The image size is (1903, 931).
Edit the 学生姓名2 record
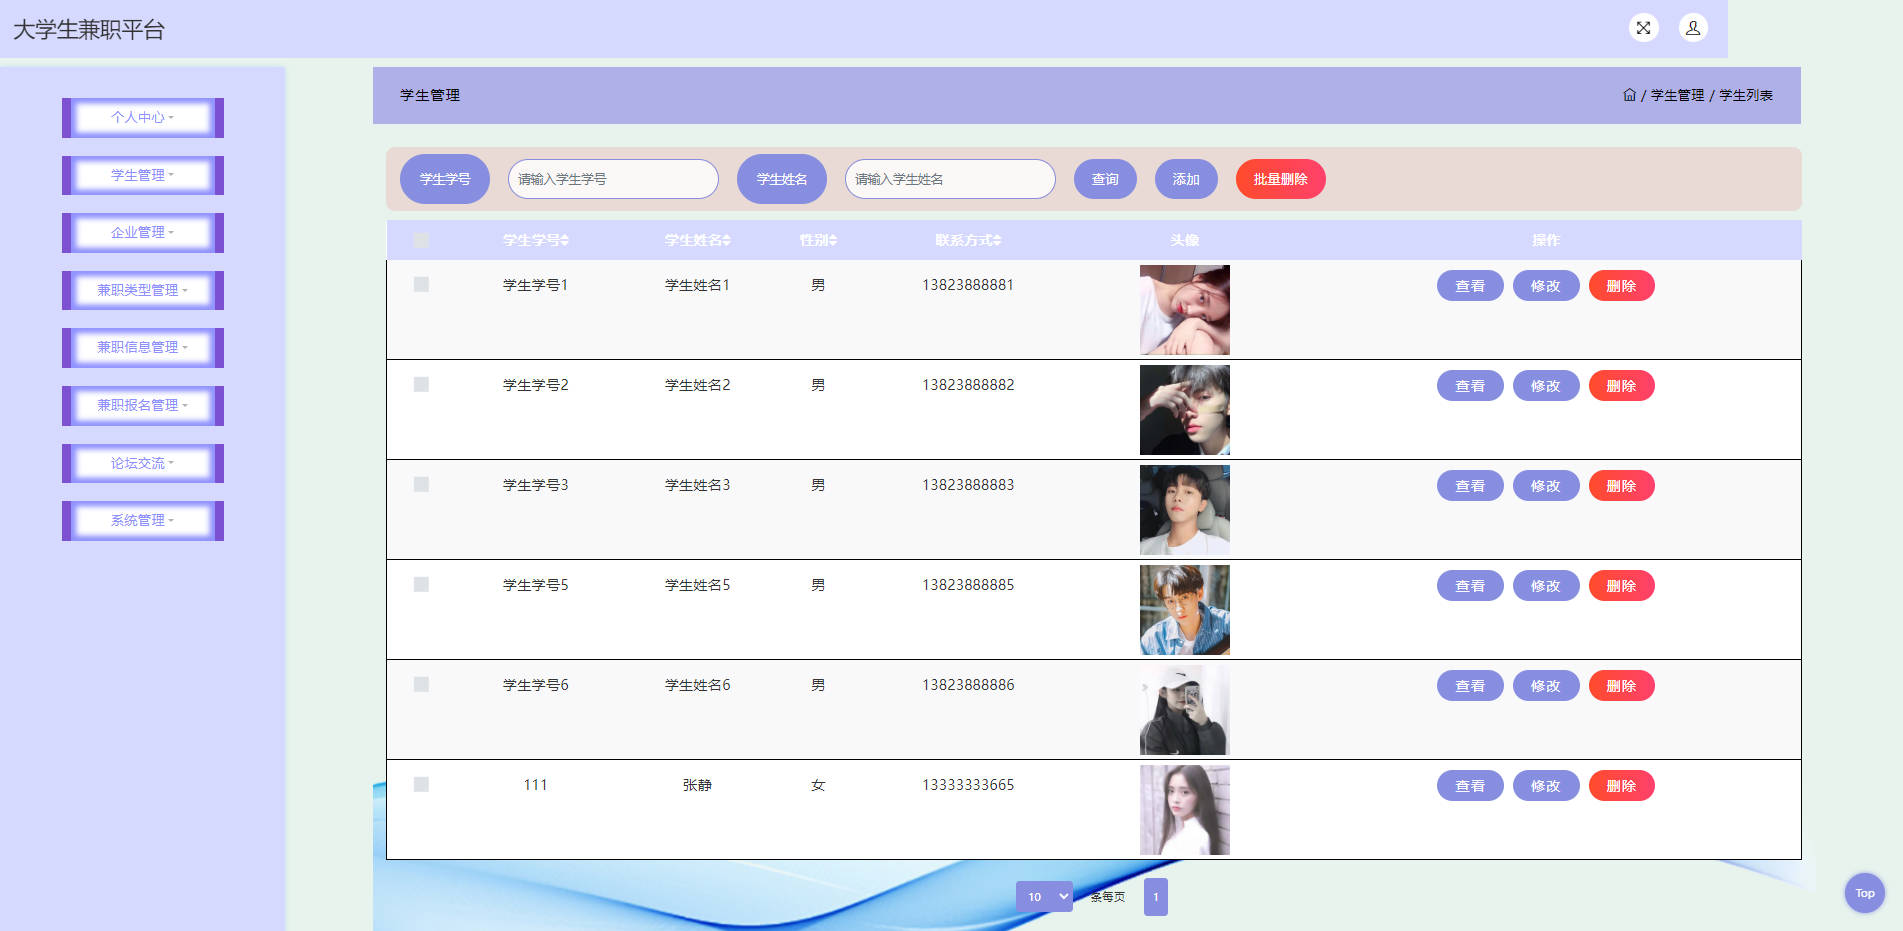1546,386
